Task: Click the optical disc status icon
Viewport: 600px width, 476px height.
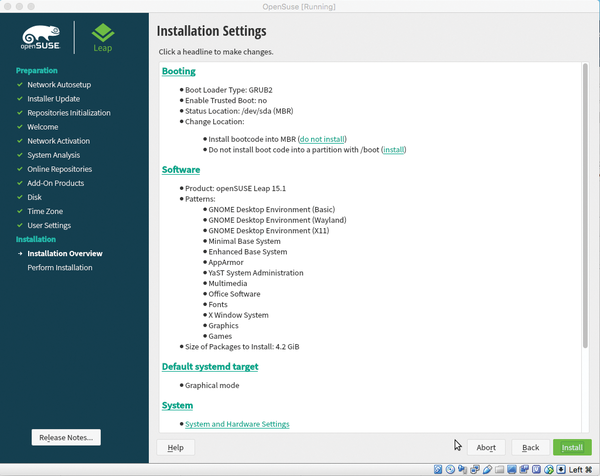Action: tap(450, 469)
